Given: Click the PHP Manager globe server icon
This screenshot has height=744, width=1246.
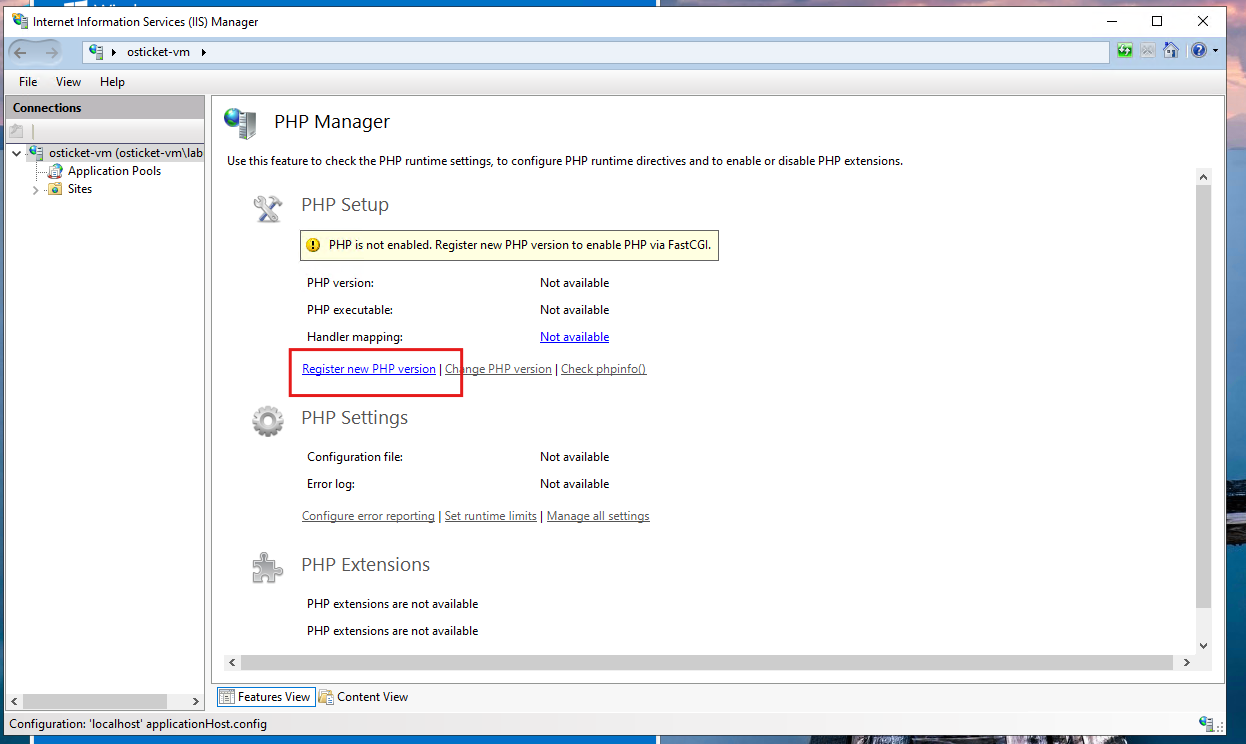Looking at the screenshot, I should click(240, 123).
